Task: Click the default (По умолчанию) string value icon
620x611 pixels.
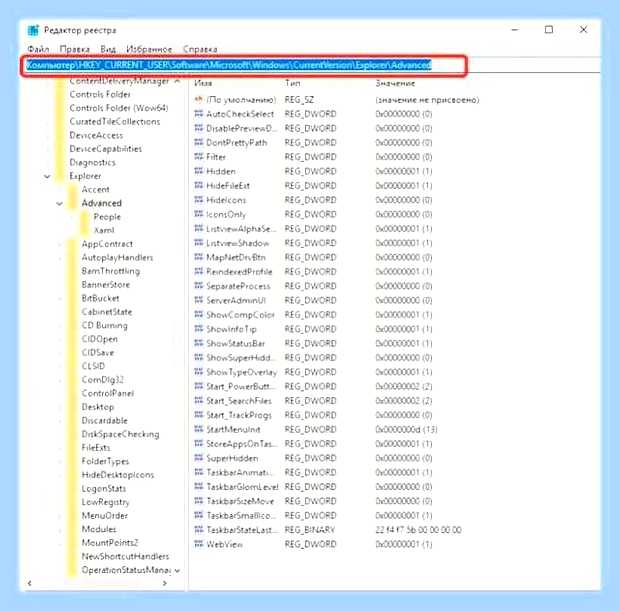Action: [199, 99]
